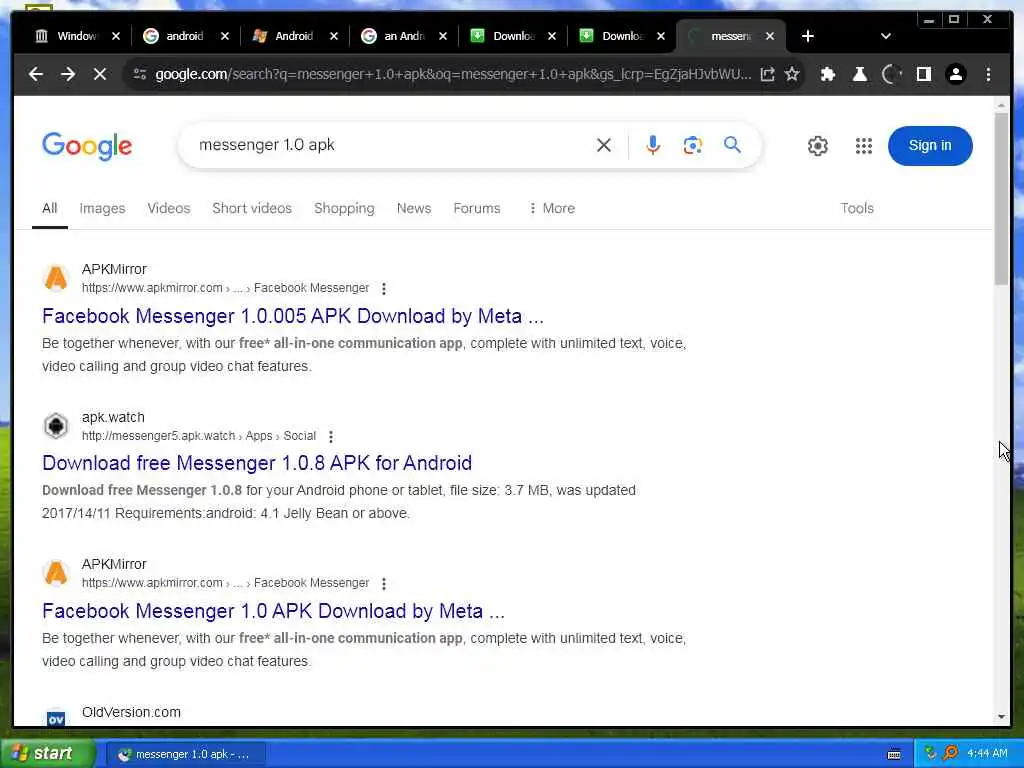
Task: Open Google quick settings gear
Action: [818, 146]
